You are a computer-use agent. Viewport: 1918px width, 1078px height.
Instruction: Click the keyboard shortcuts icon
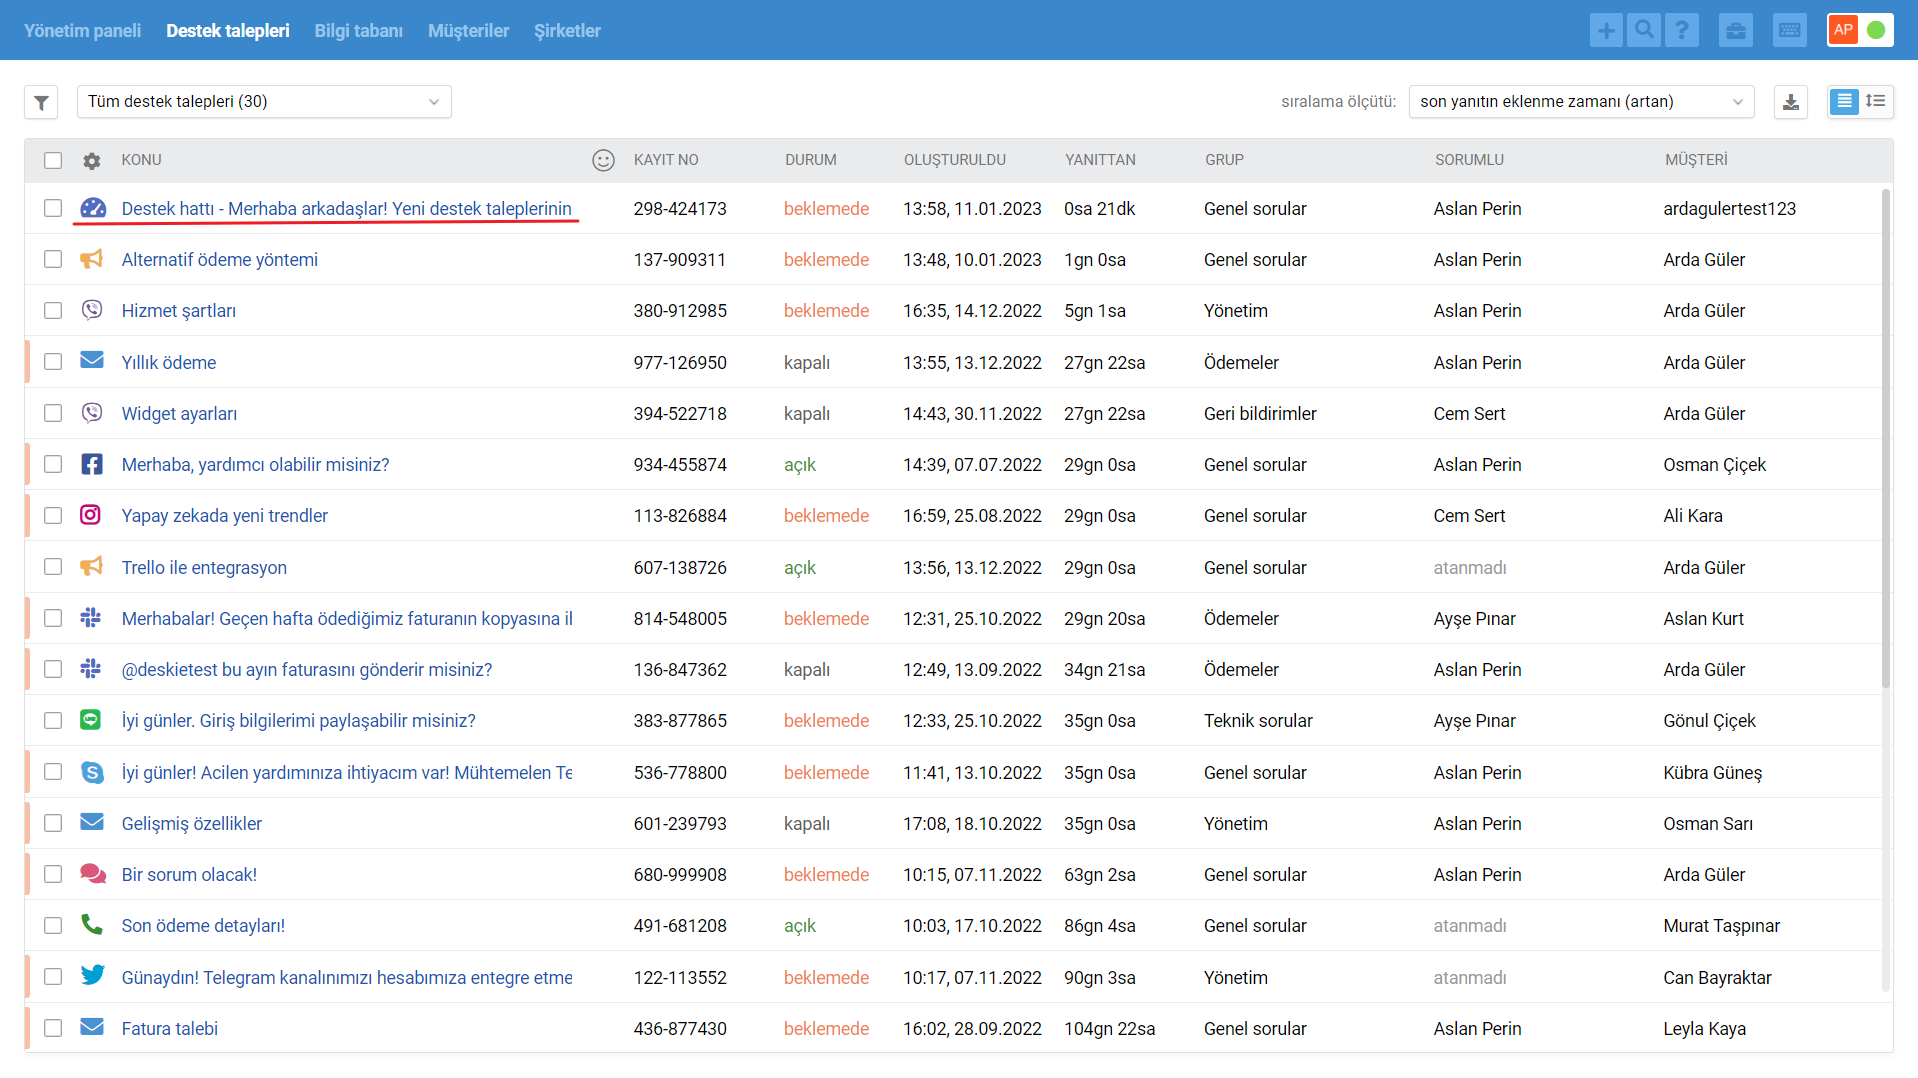pos(1790,30)
